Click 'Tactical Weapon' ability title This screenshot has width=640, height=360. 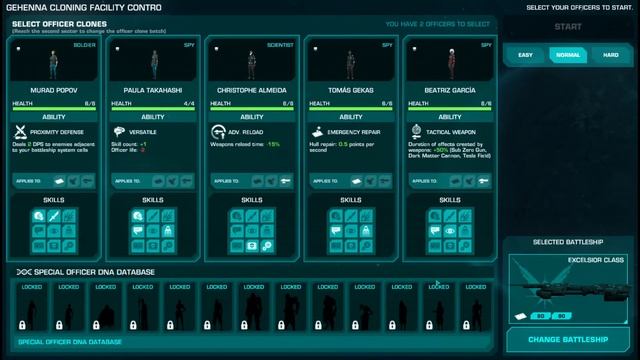point(451,132)
